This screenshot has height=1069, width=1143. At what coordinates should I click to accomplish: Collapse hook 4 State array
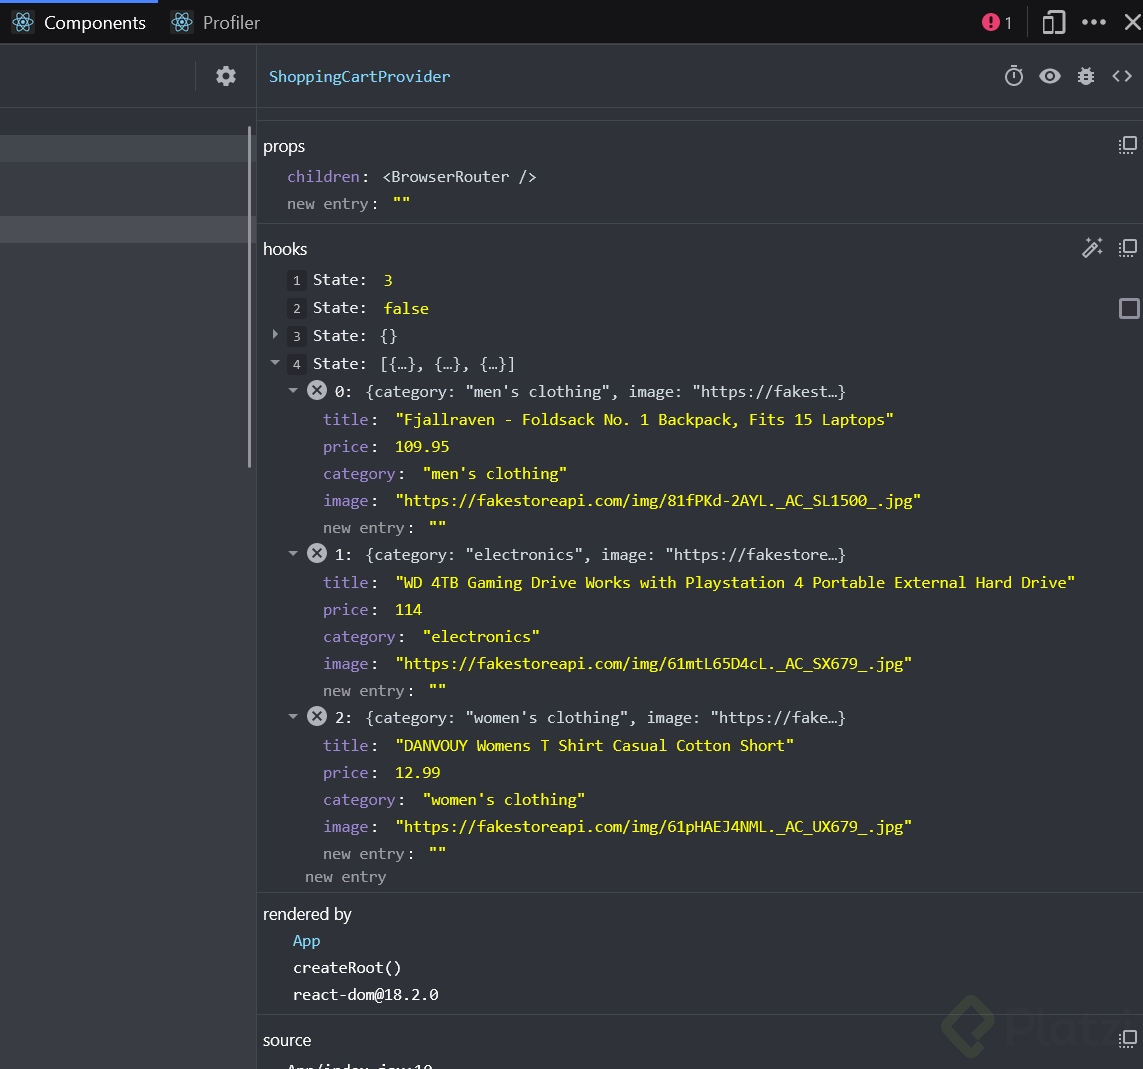point(275,363)
